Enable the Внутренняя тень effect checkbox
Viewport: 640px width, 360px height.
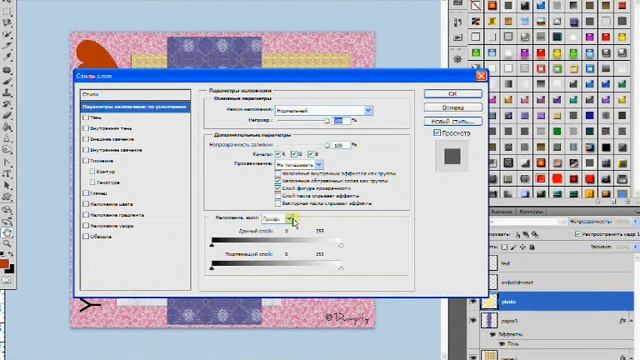tap(86, 128)
